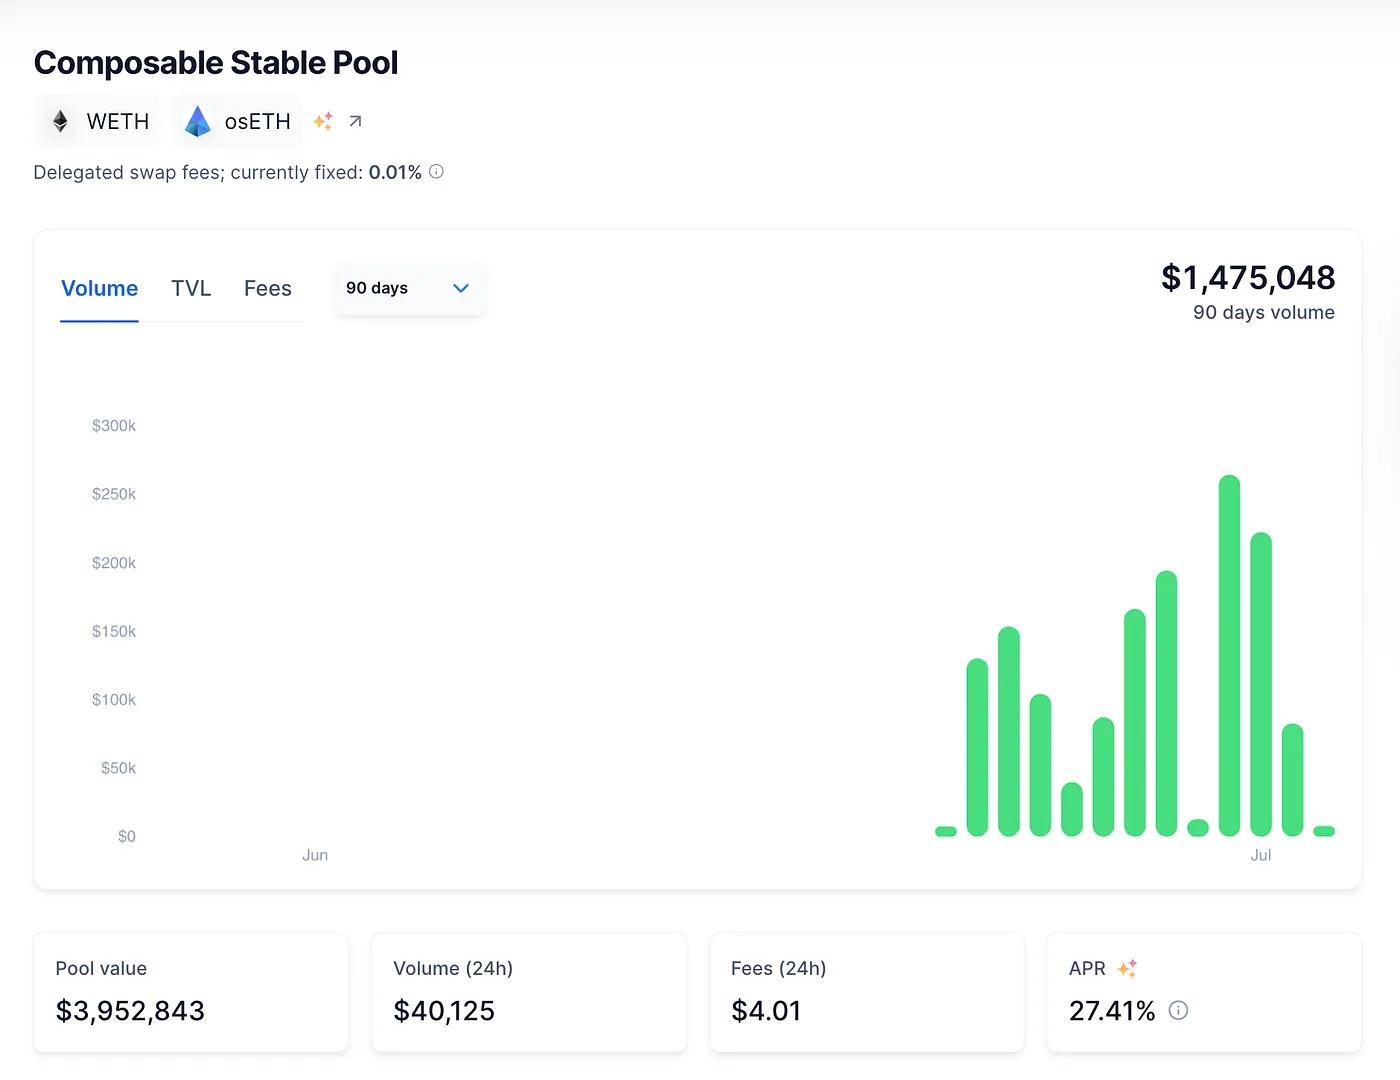
Task: Click the second tallest bar near Jul
Action: tap(1261, 684)
